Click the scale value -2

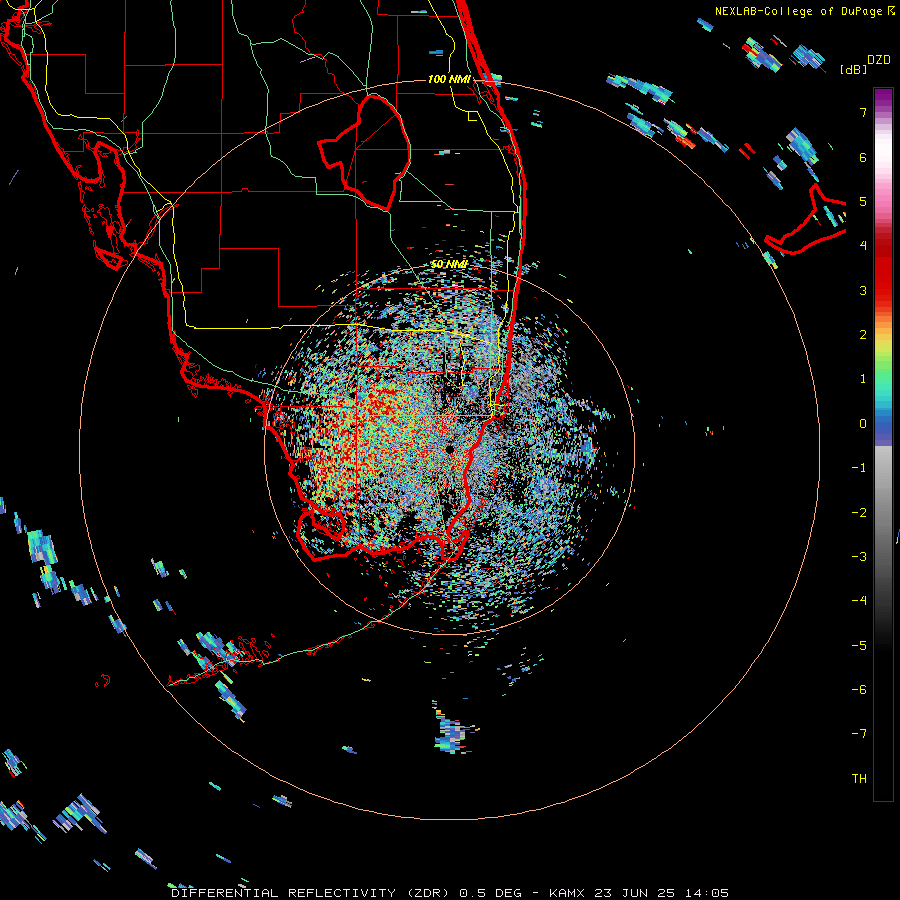pos(859,512)
